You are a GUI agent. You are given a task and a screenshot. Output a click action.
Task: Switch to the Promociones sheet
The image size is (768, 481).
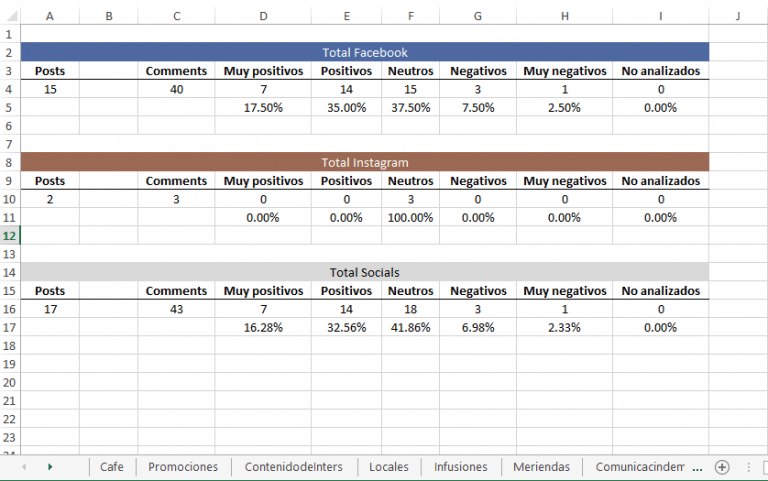click(x=183, y=467)
